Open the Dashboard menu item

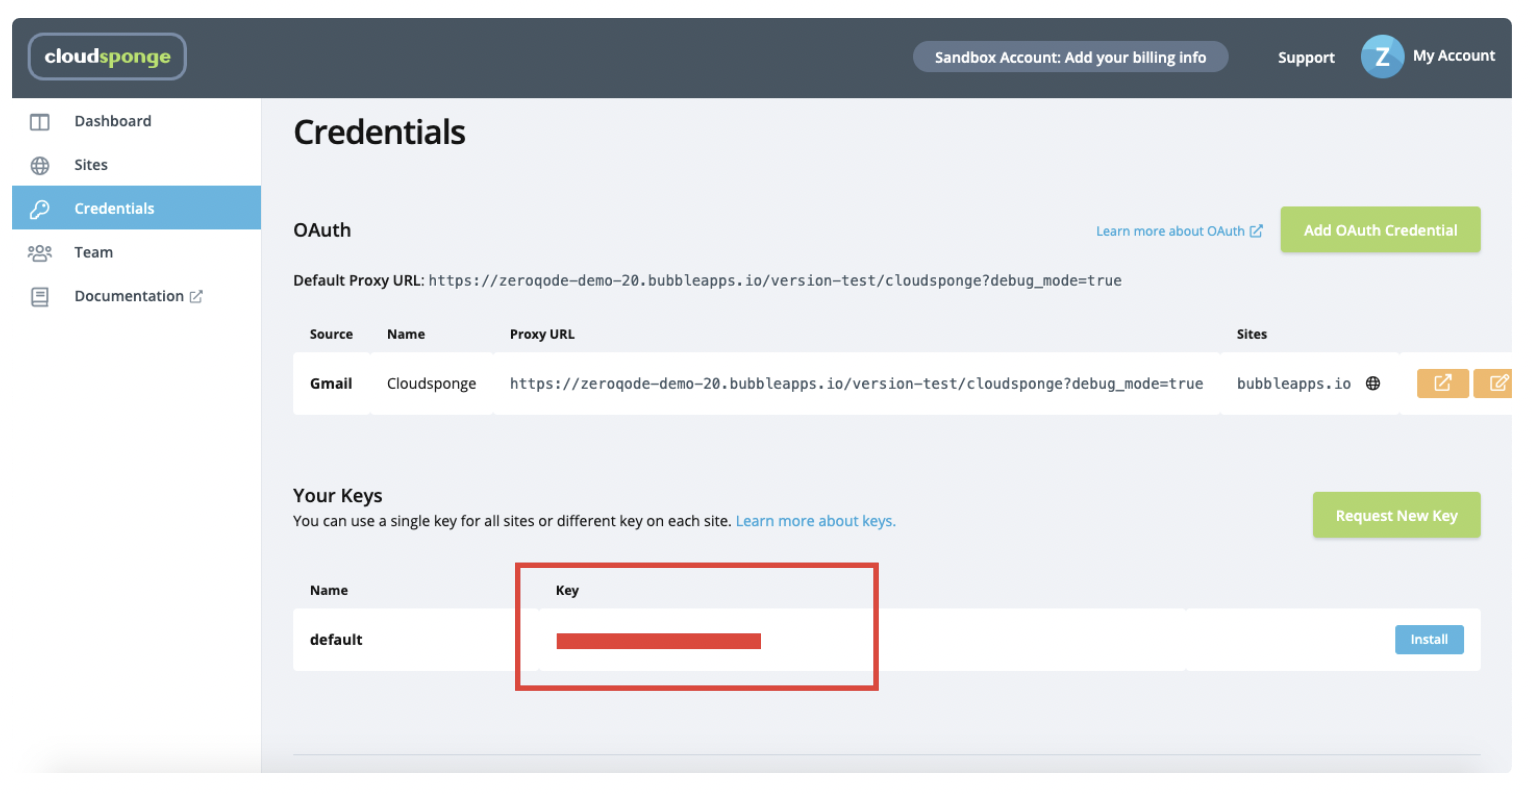pyautogui.click(x=113, y=121)
